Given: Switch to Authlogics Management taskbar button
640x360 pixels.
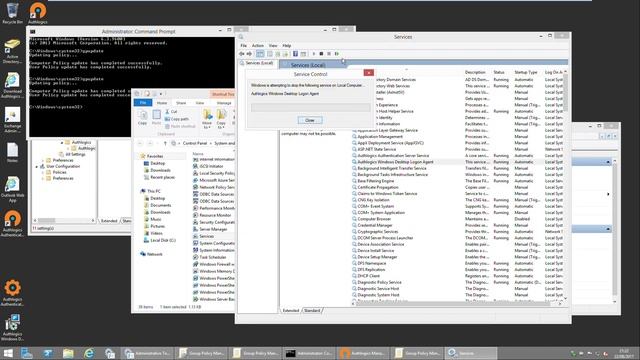Looking at the screenshot, I should click(x=364, y=353).
